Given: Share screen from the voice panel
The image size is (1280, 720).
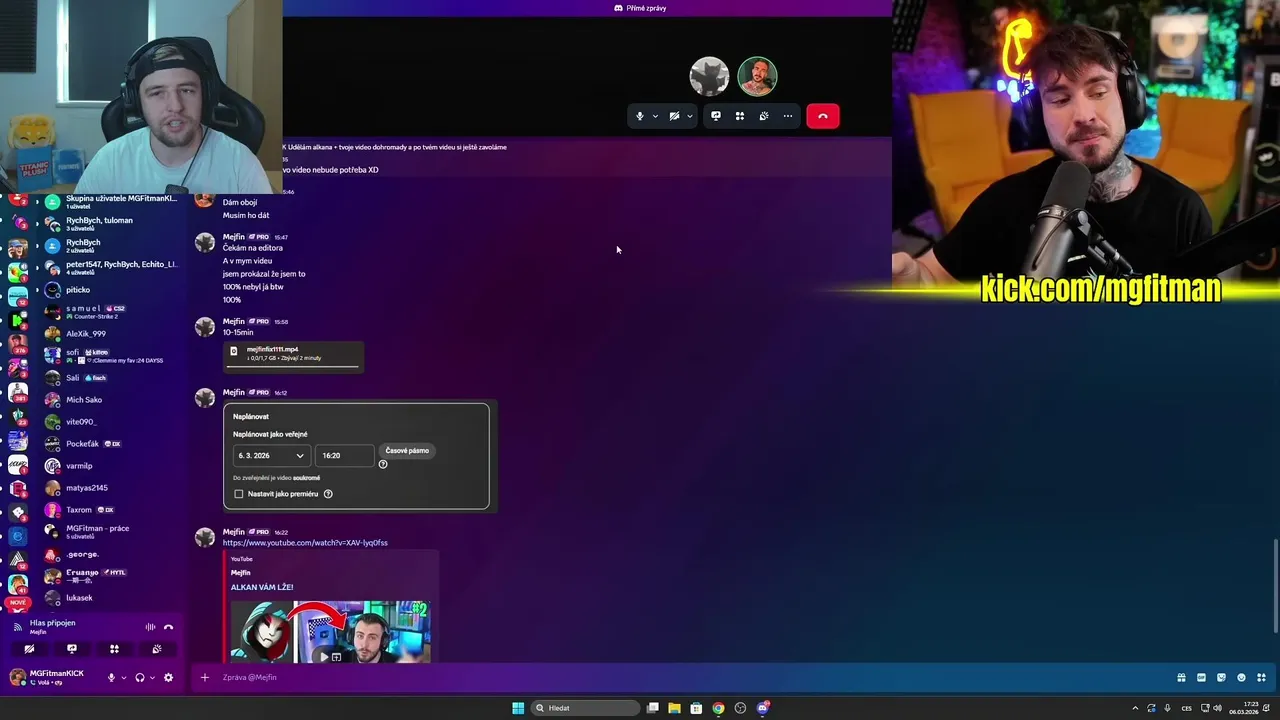Looking at the screenshot, I should pos(72,649).
